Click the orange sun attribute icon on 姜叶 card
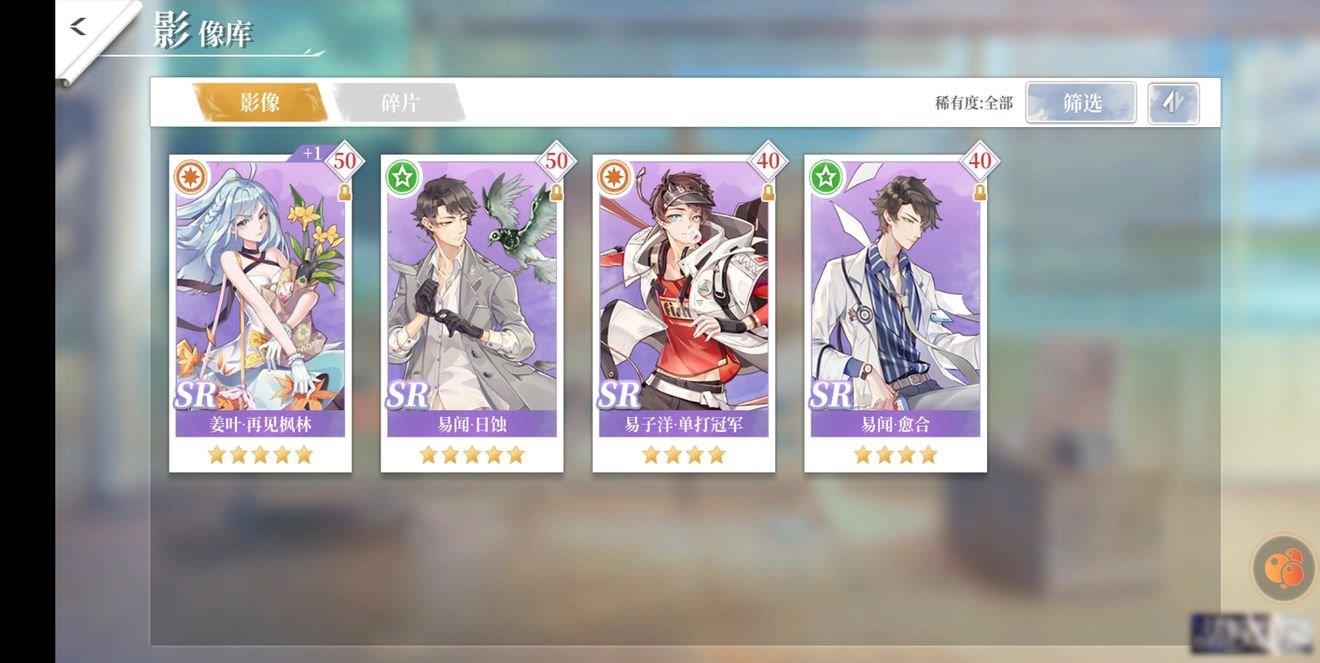 [x=189, y=177]
